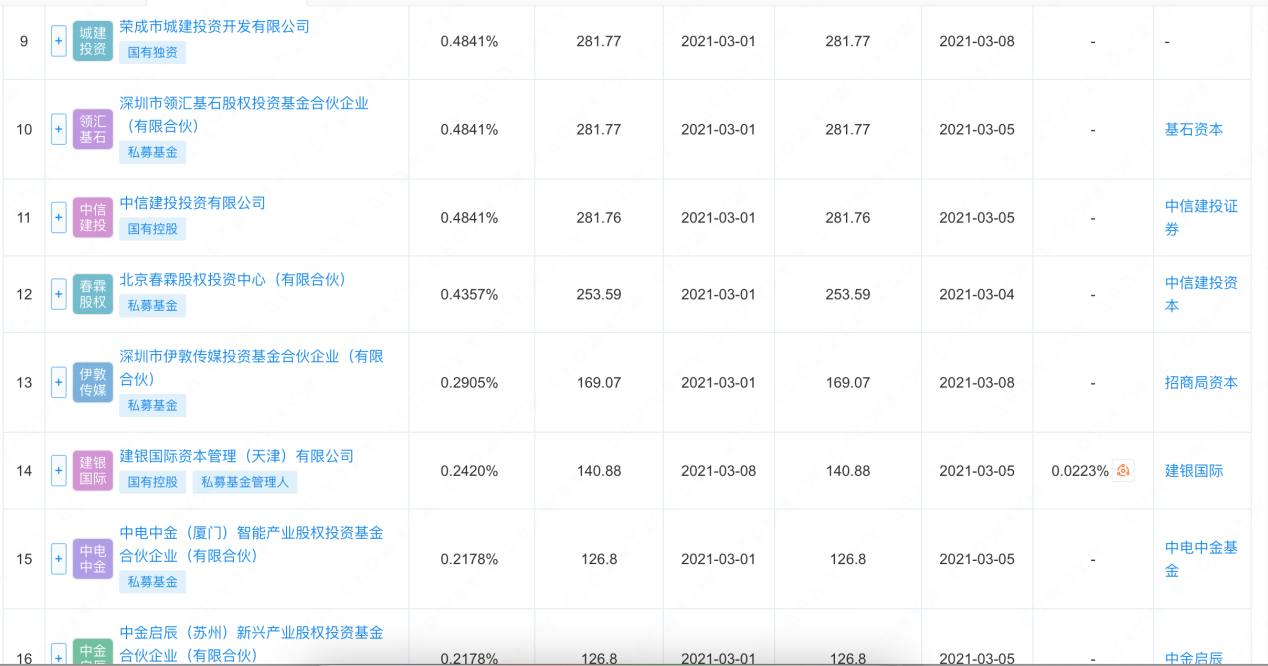Click the 伊敦传媒 logo badge

pyautogui.click(x=93, y=382)
